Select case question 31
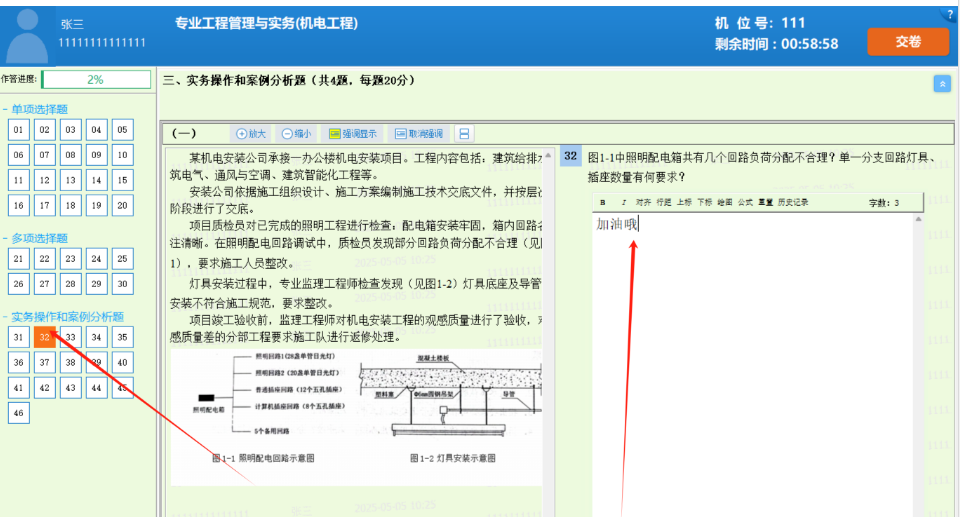The width and height of the screenshot is (960, 517). pos(18,338)
